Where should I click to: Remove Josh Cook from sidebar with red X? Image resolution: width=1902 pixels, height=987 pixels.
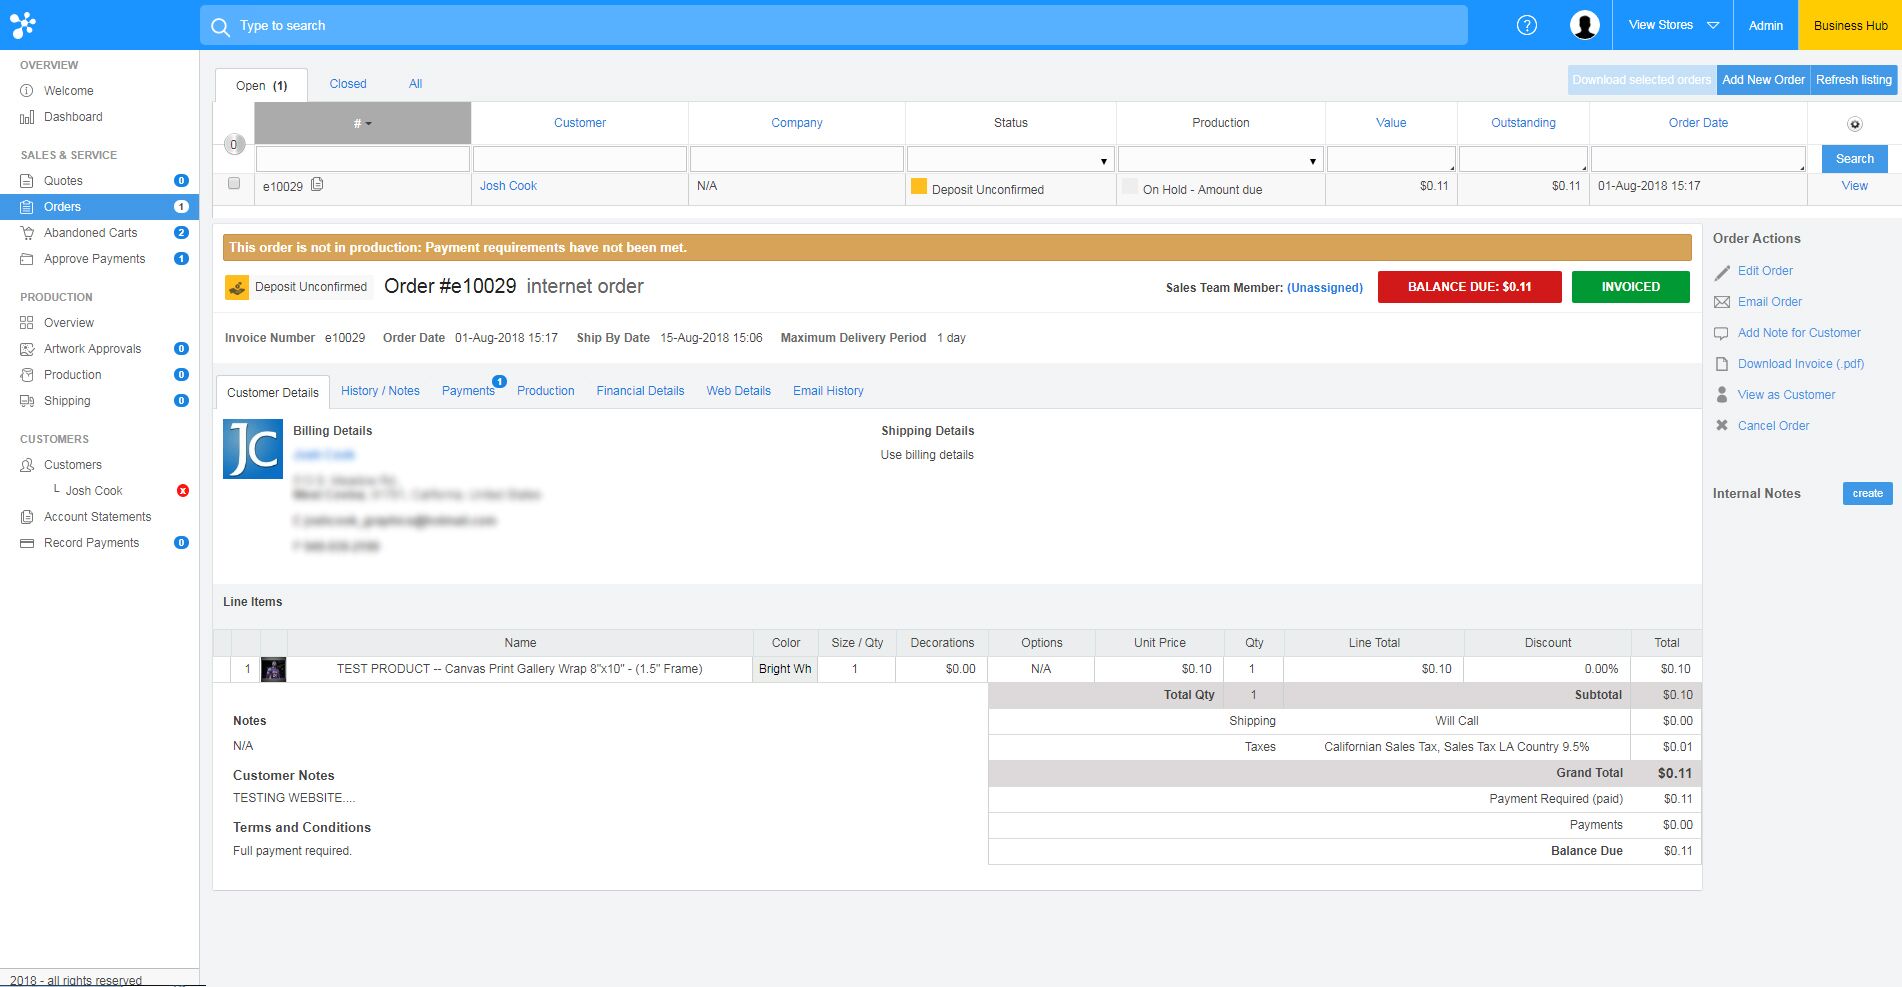182,491
